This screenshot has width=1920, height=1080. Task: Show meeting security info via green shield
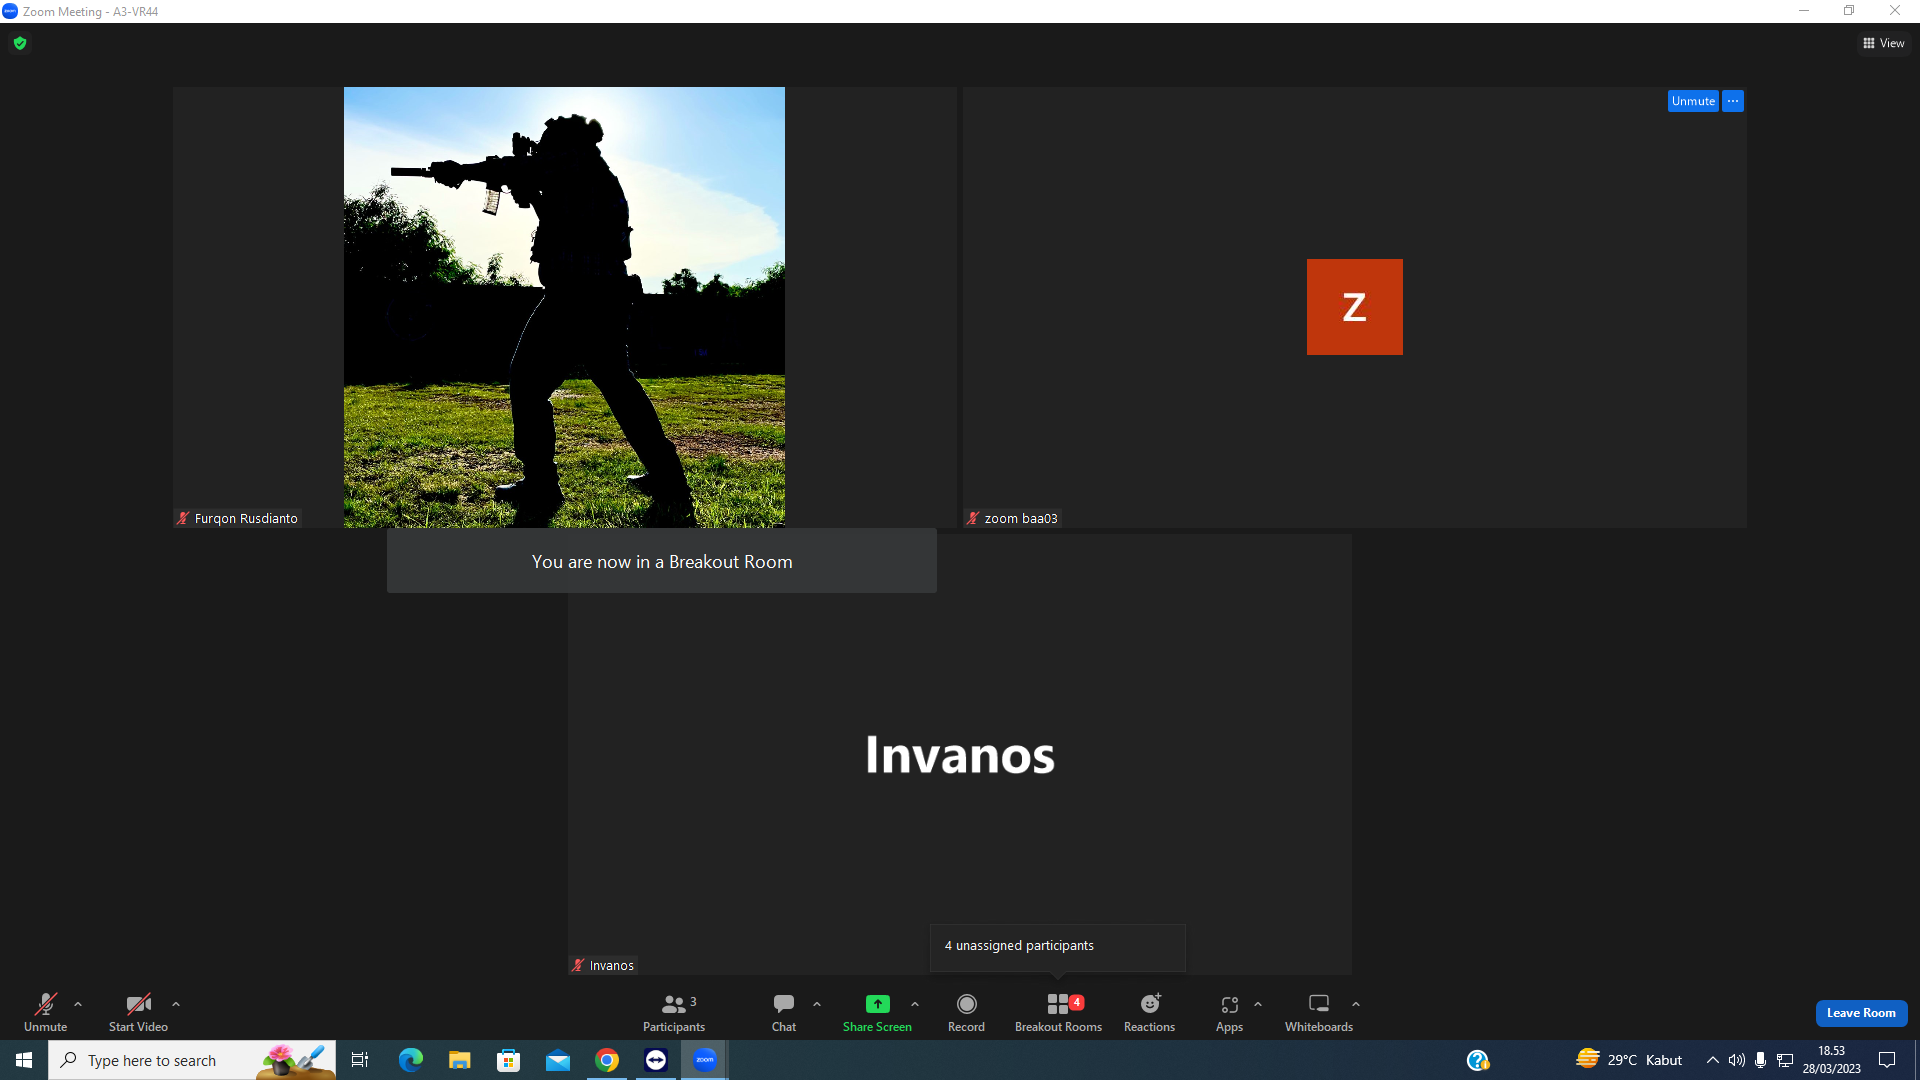(x=20, y=43)
